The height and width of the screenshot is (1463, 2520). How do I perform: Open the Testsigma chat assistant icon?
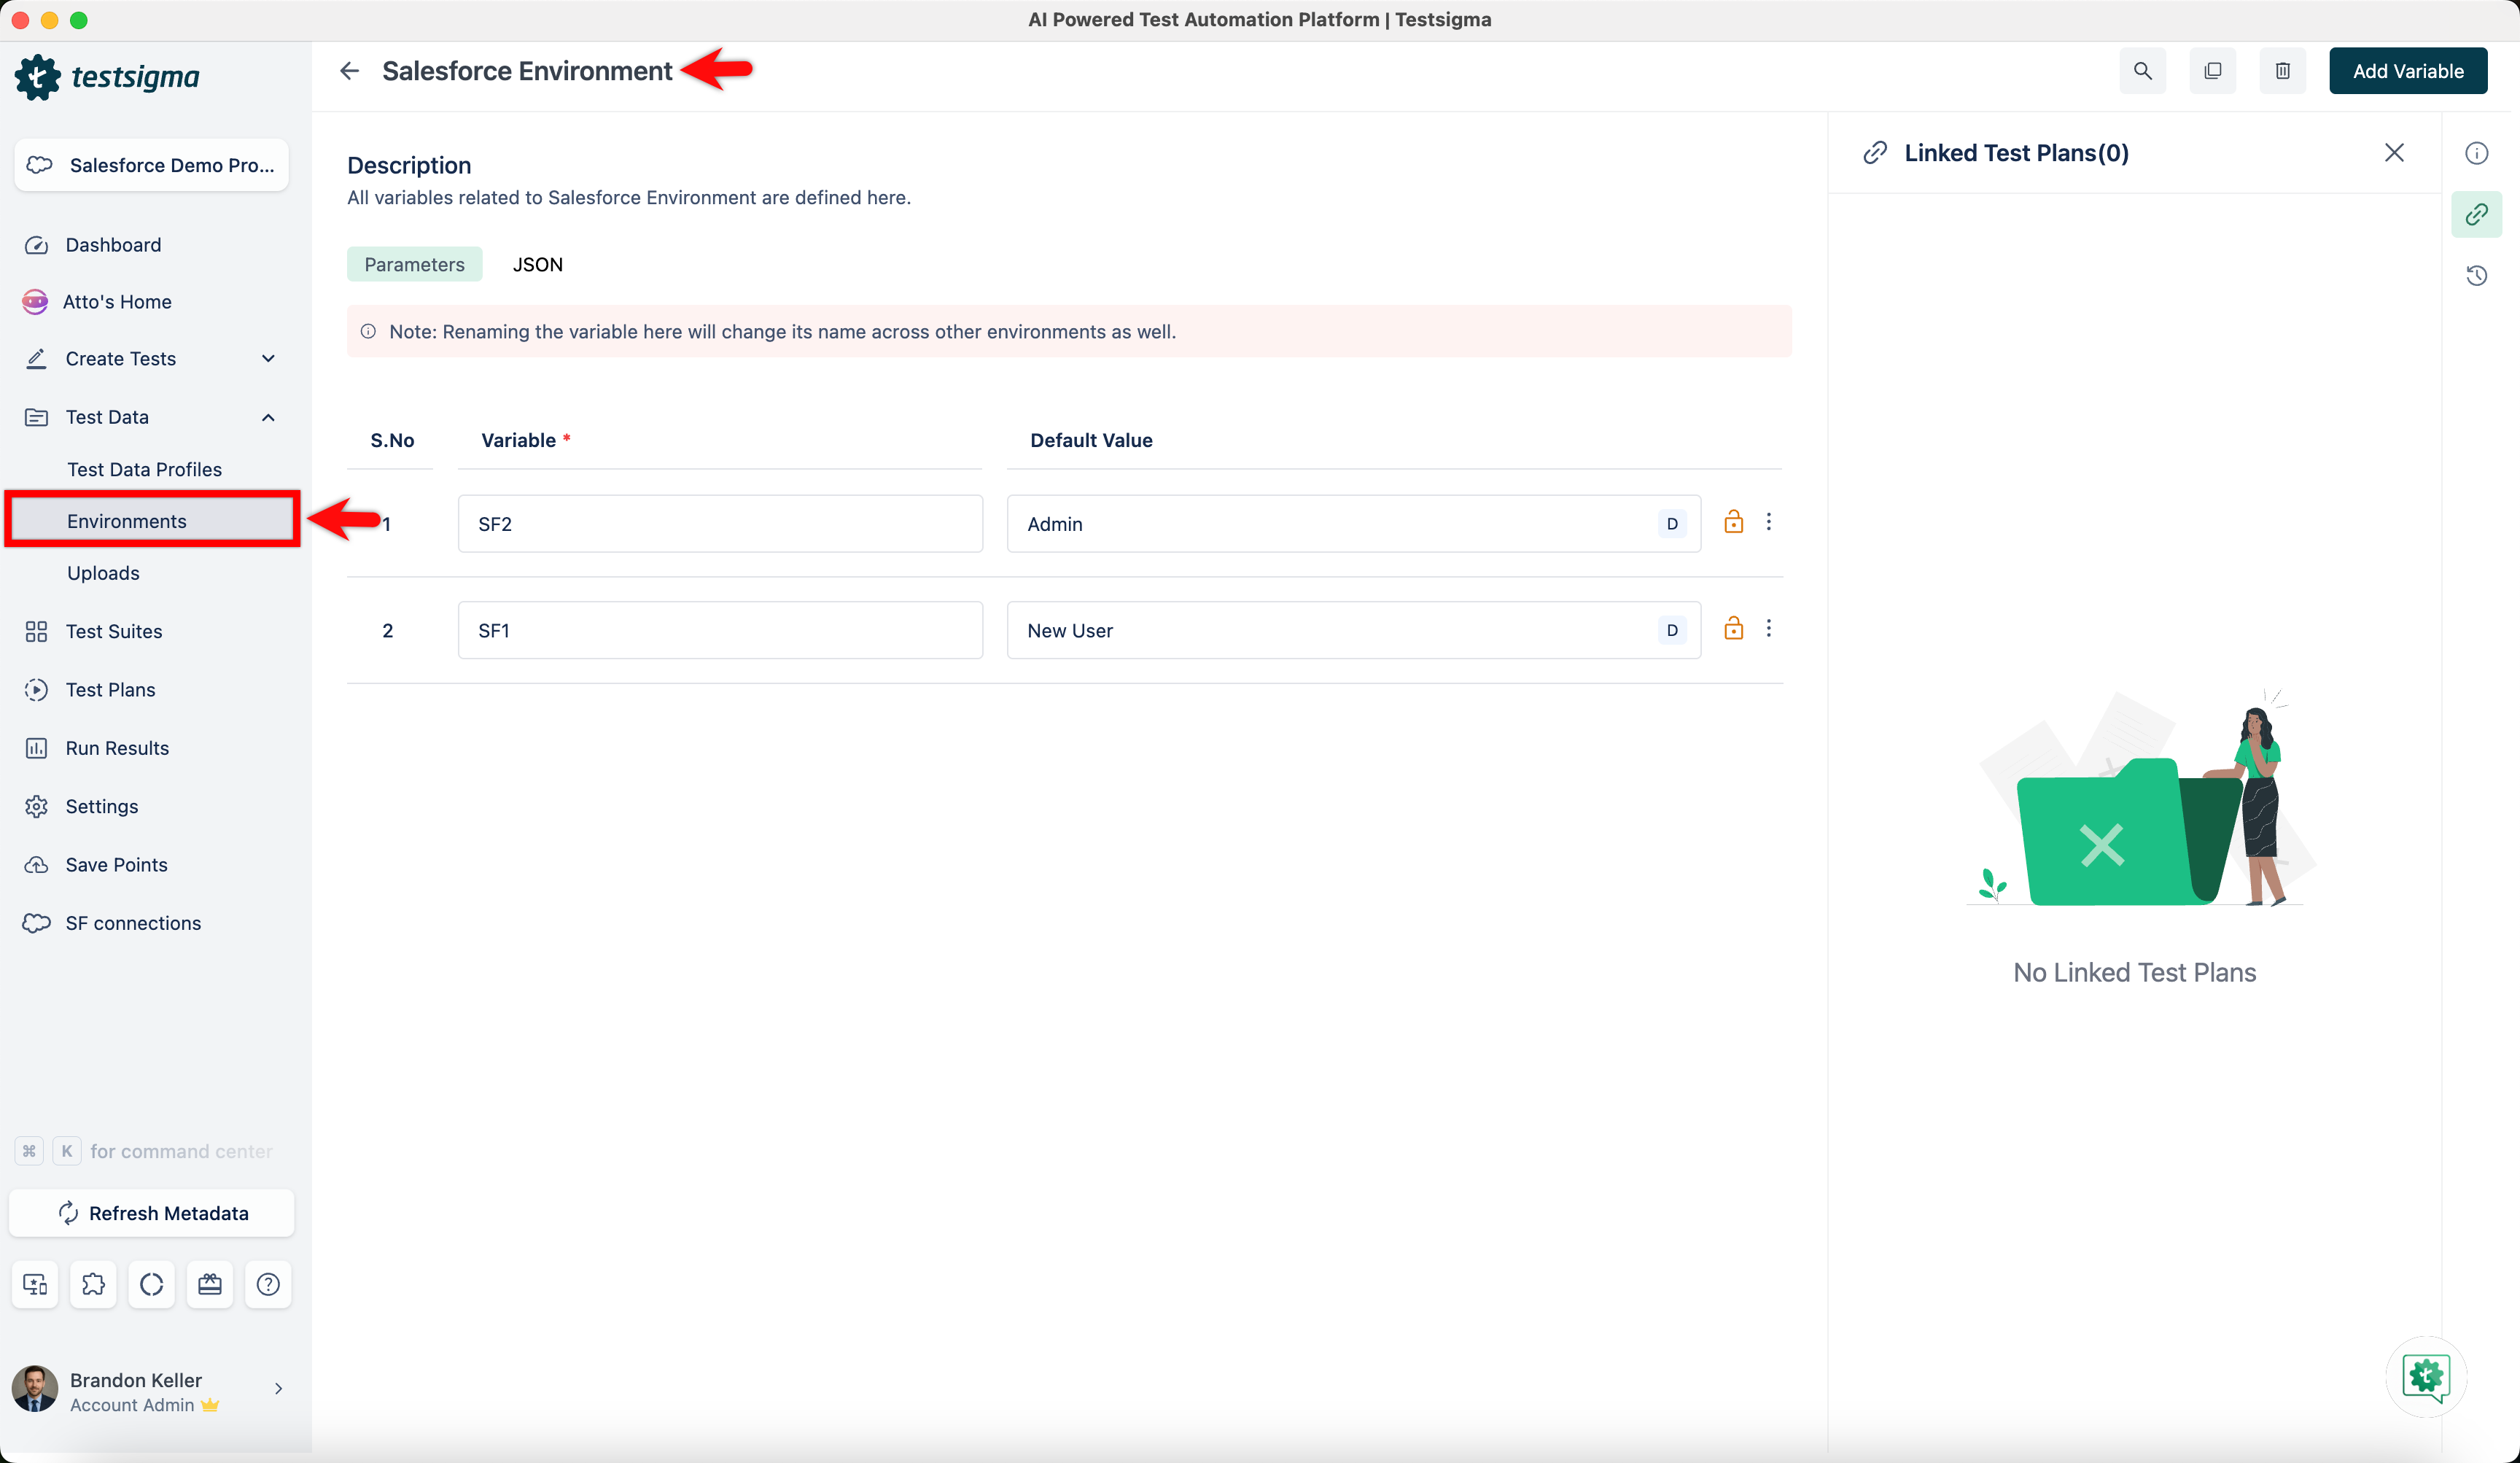[x=2426, y=1377]
